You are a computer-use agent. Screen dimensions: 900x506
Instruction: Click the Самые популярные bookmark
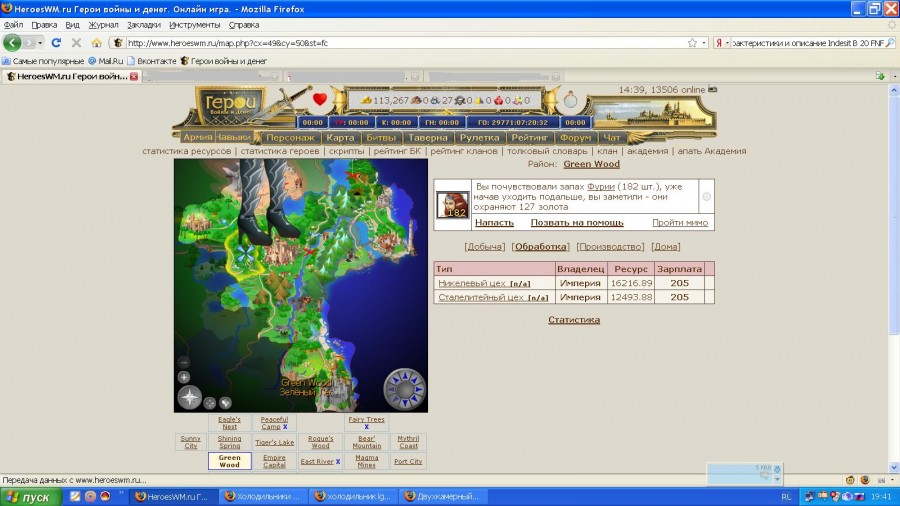(x=43, y=61)
